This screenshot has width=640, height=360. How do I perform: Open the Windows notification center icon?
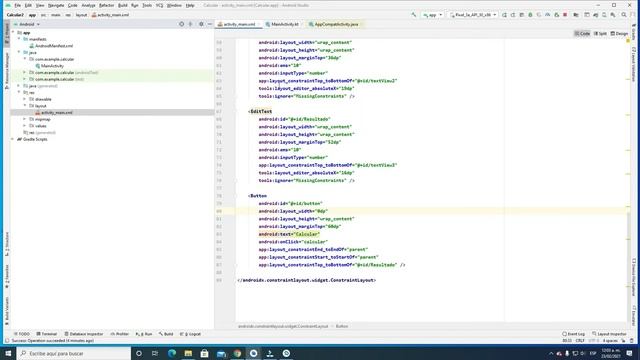tap(629, 353)
